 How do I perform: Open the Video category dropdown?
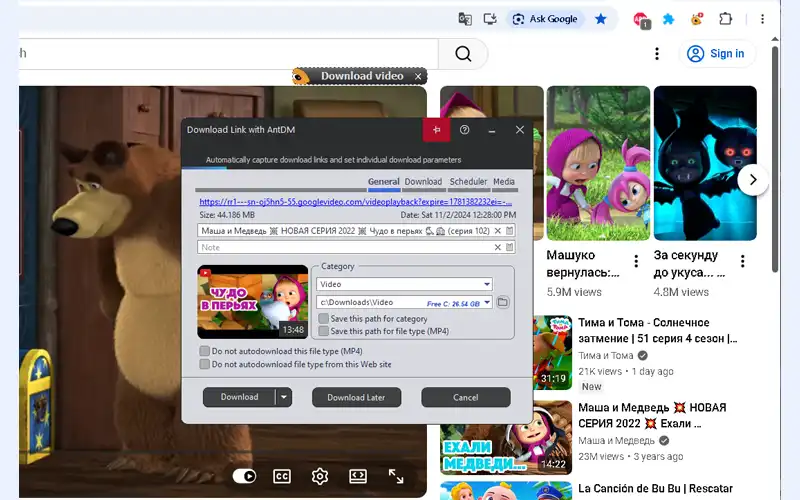[404, 284]
